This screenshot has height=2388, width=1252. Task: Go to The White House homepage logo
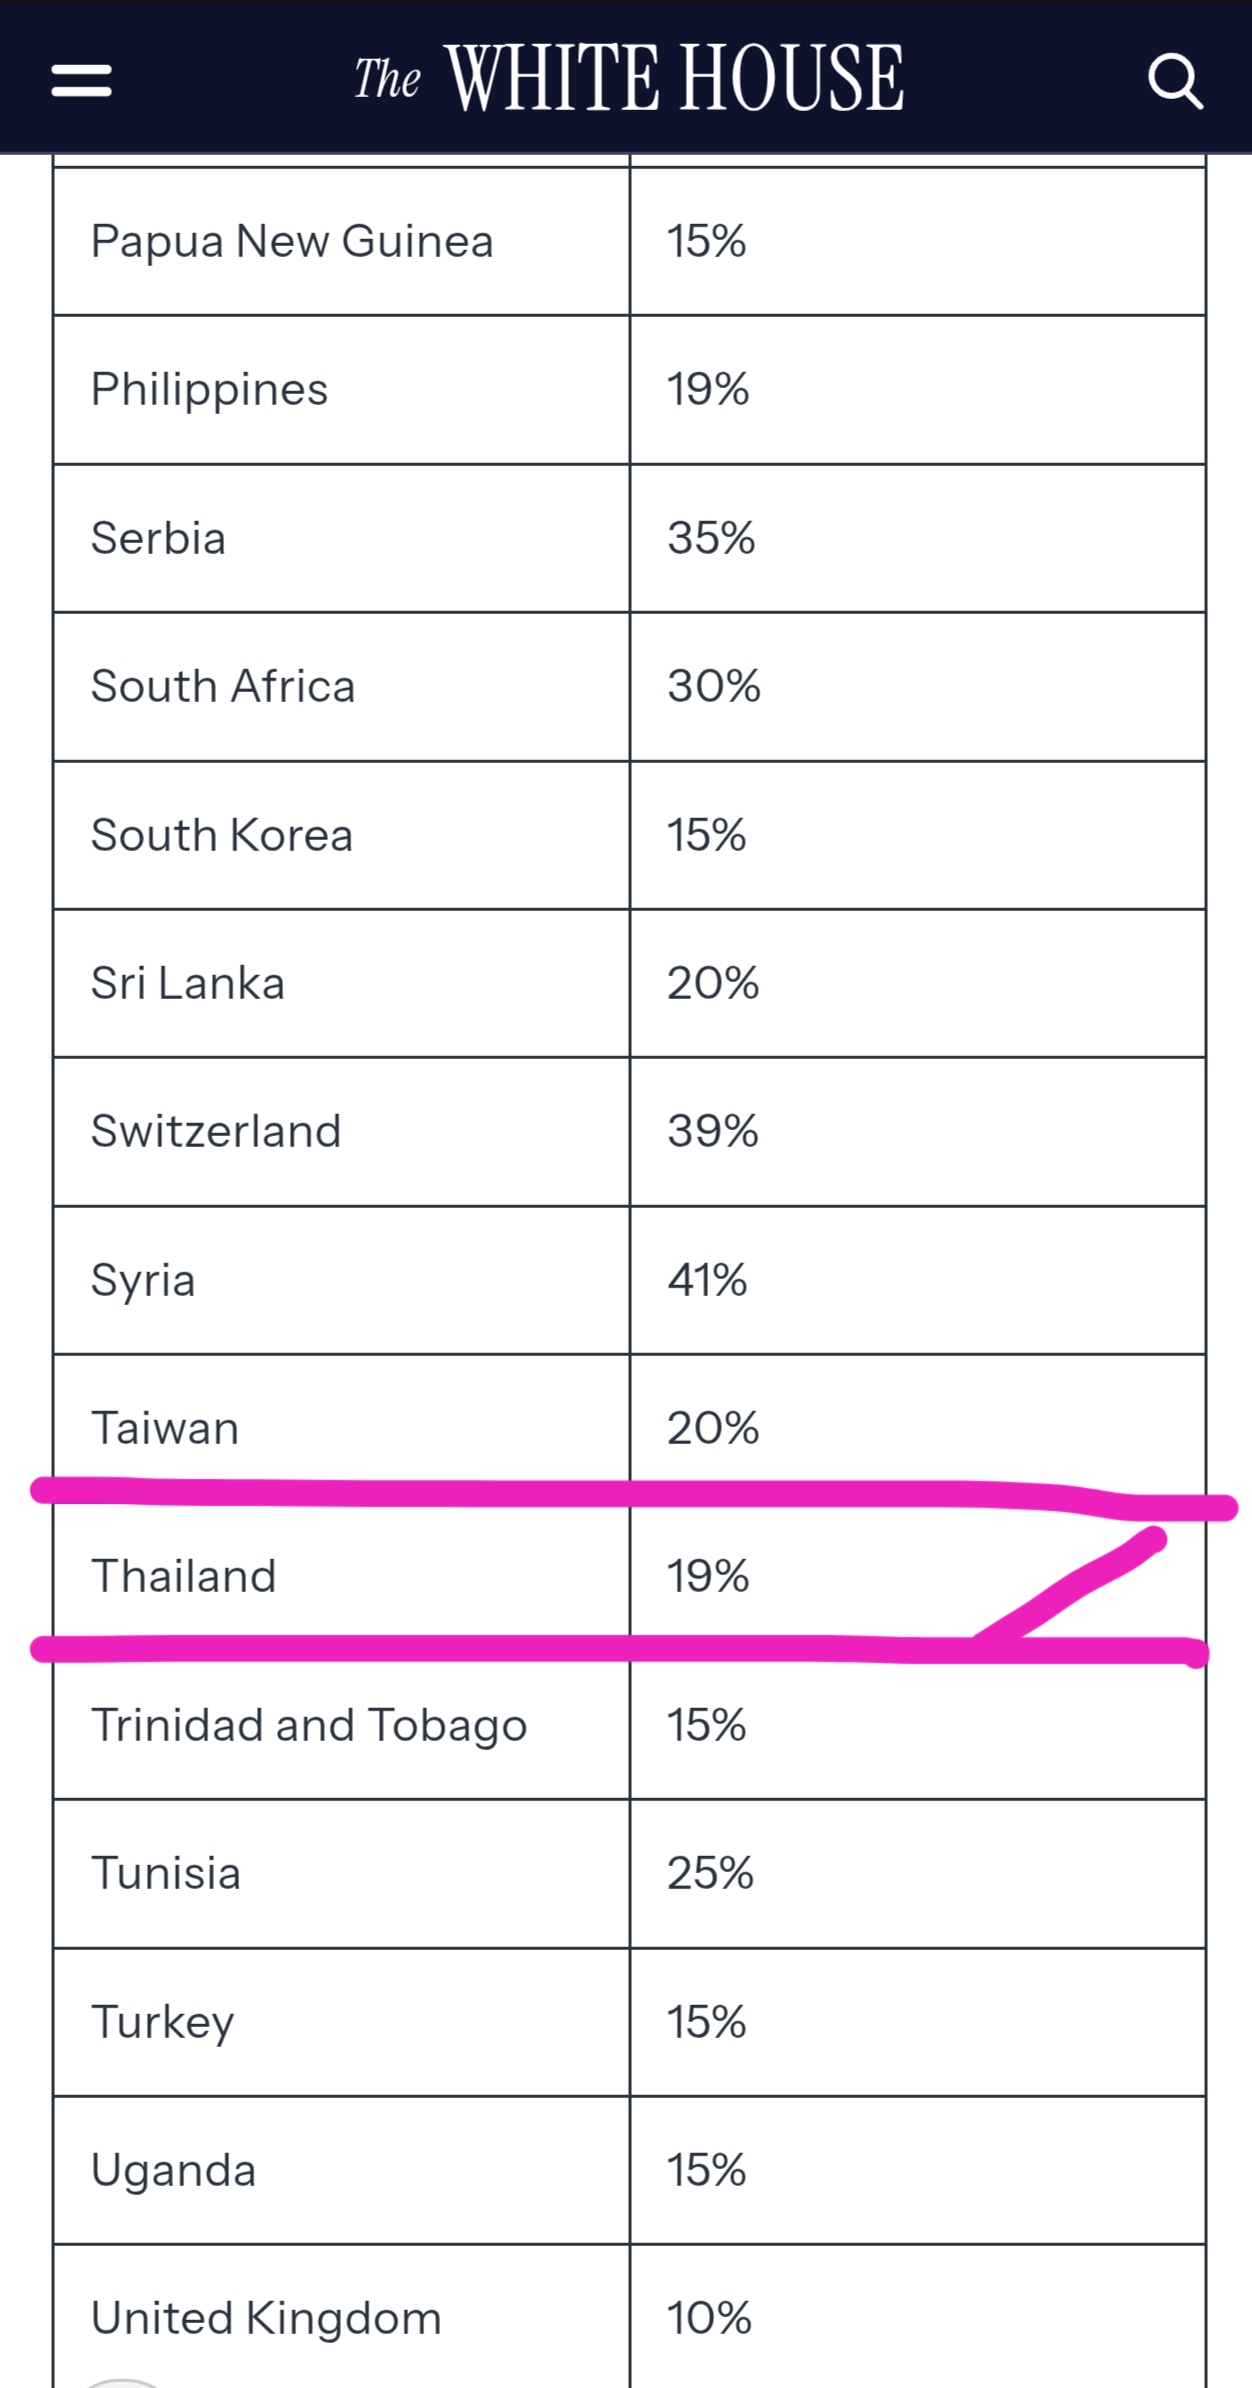pos(628,78)
